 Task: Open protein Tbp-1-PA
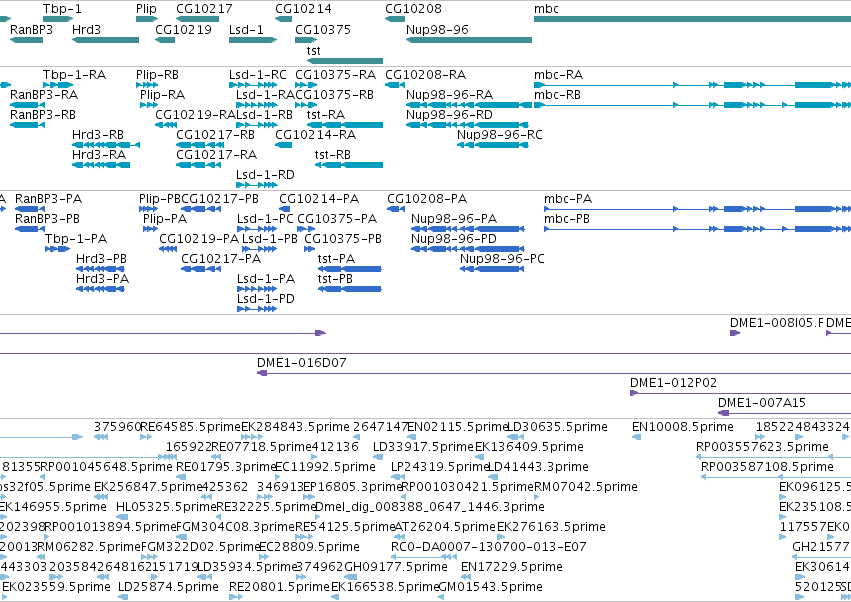coord(76,239)
